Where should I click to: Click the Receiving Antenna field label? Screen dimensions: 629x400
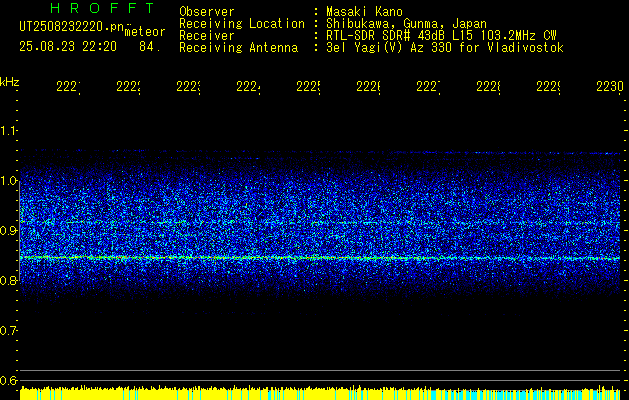click(x=238, y=48)
